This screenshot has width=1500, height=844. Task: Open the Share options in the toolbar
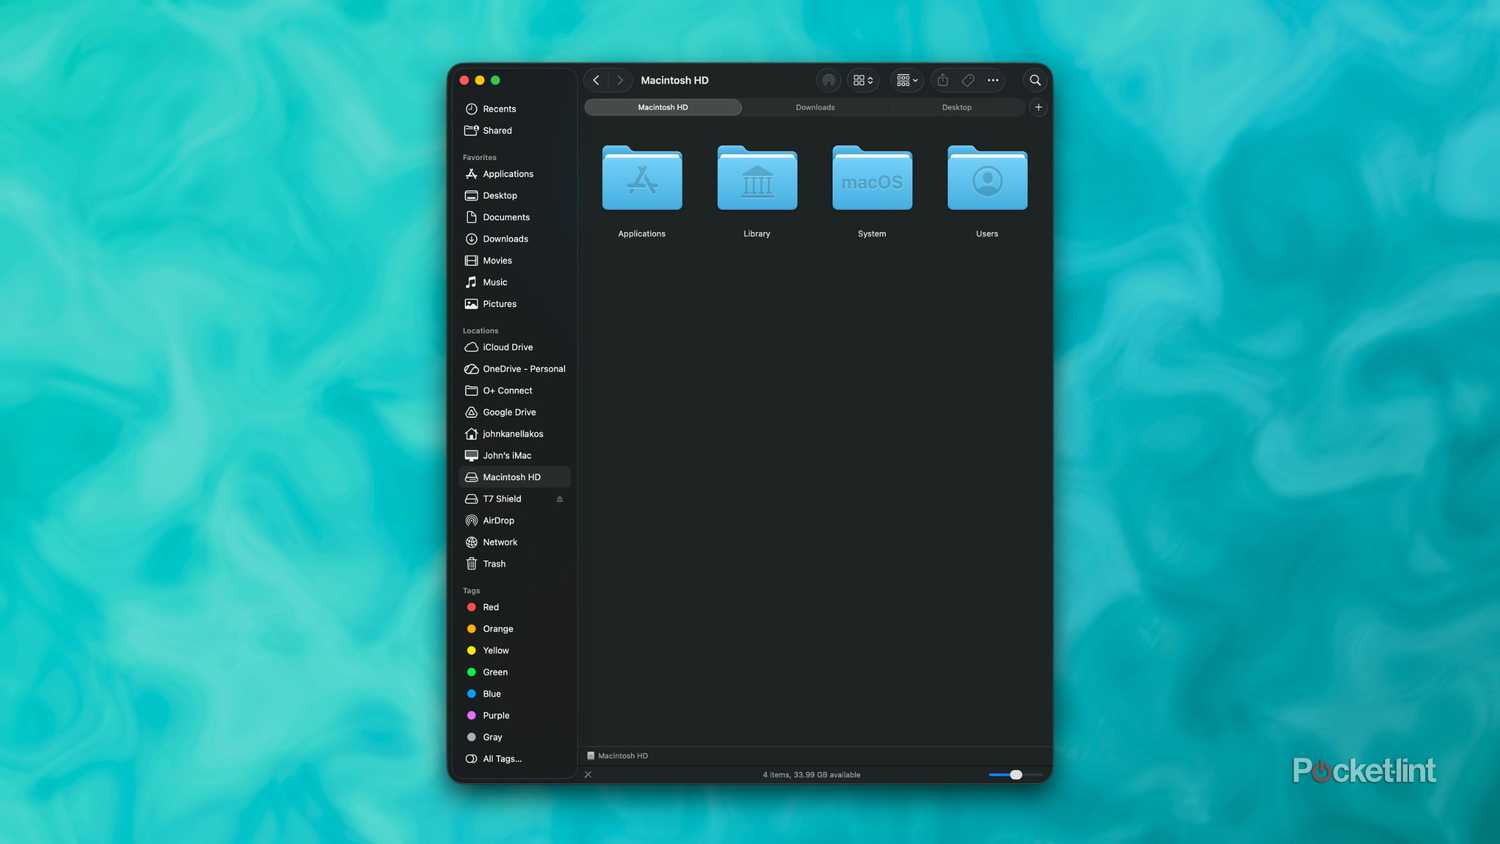click(x=941, y=80)
